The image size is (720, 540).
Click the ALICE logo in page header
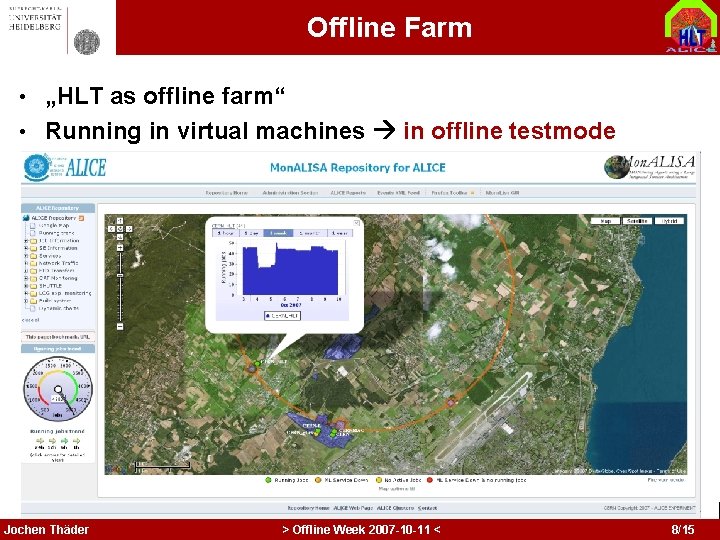point(65,167)
